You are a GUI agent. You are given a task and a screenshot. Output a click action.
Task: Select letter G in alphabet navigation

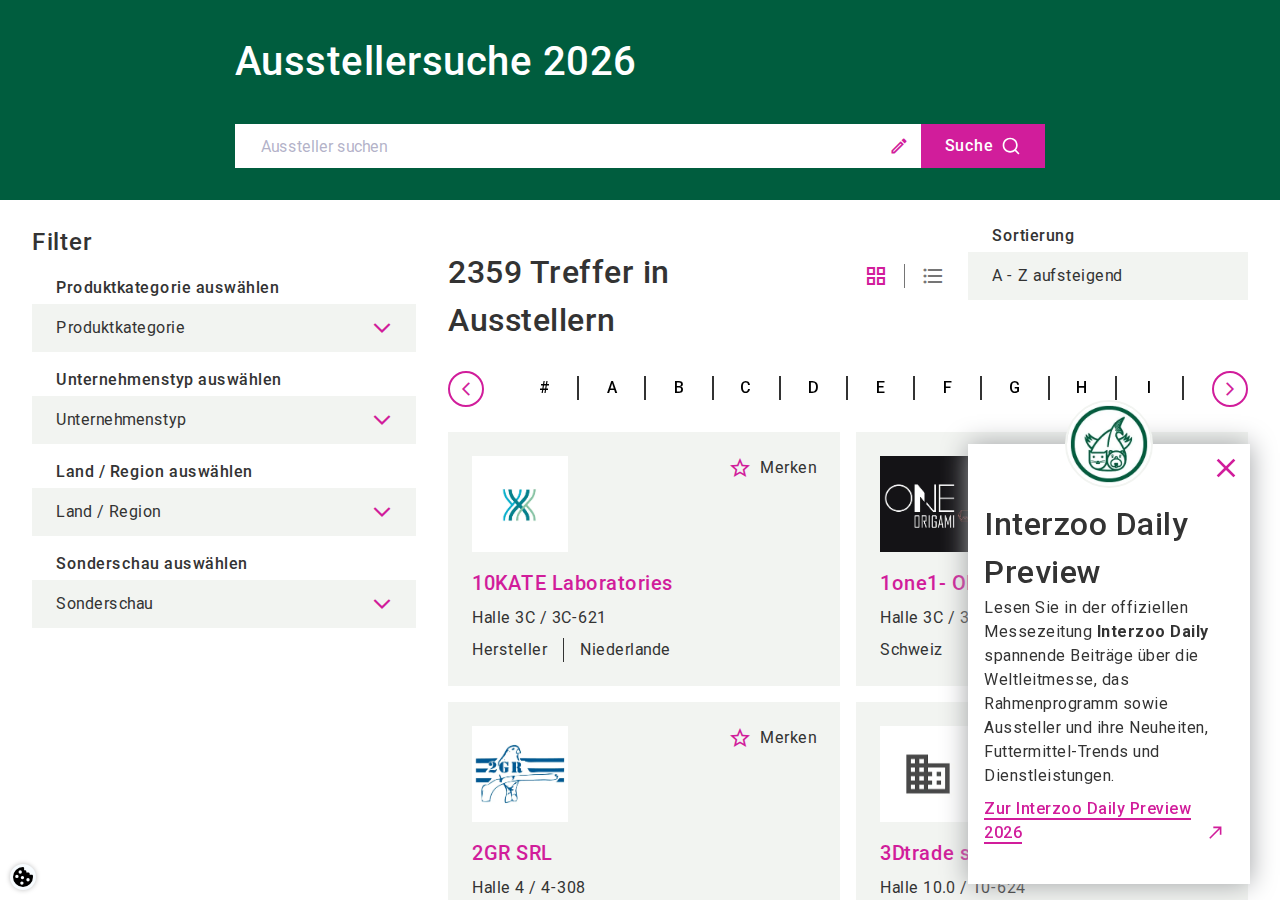coord(1013,387)
